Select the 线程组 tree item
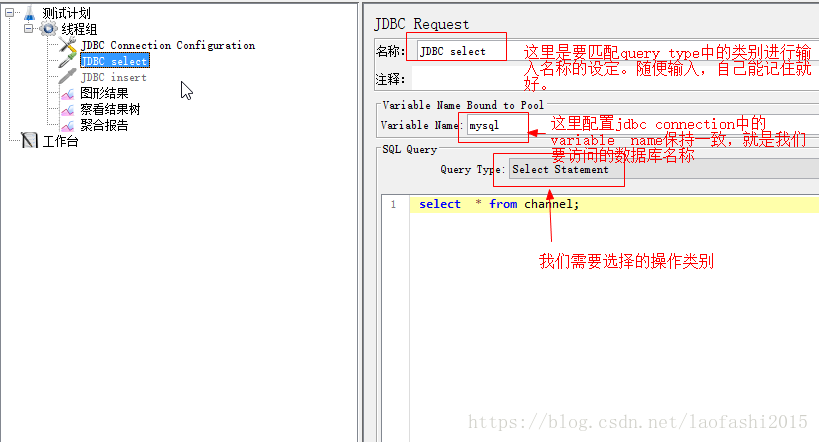This screenshot has width=819, height=442. pos(79,29)
